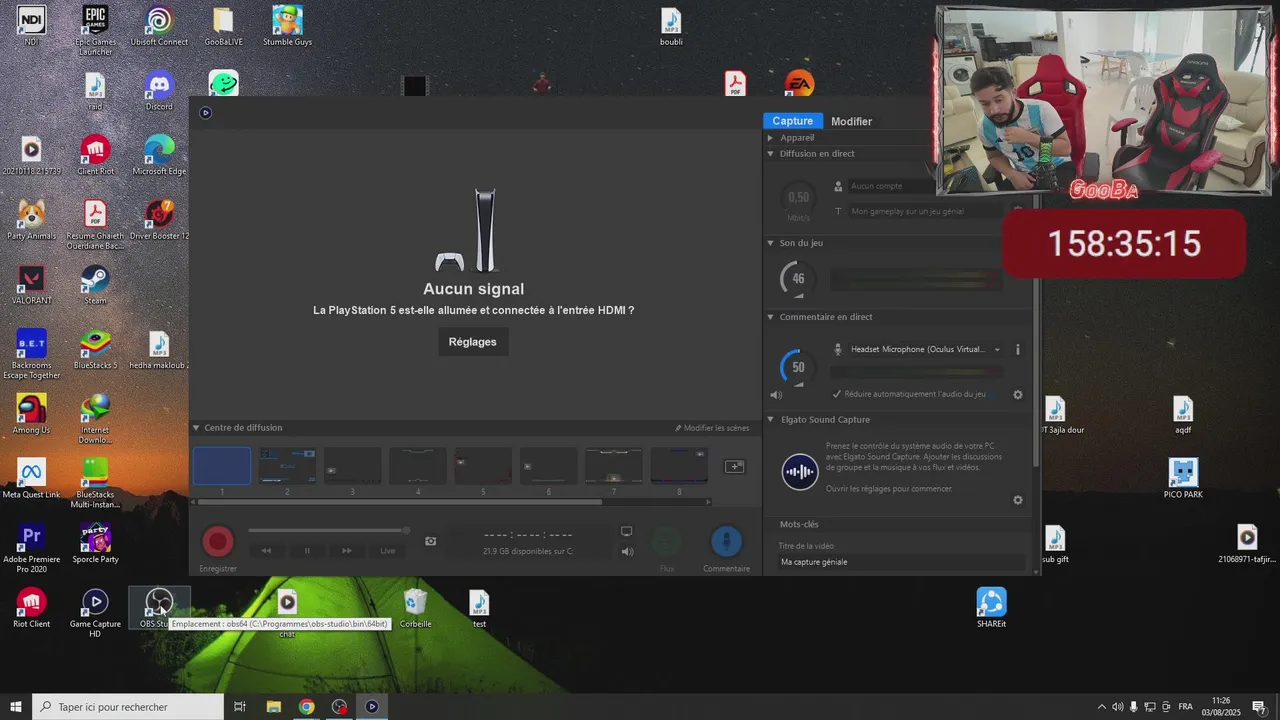Collapse the Son du jeu section
Screen dimensions: 1280x720
(x=770, y=243)
